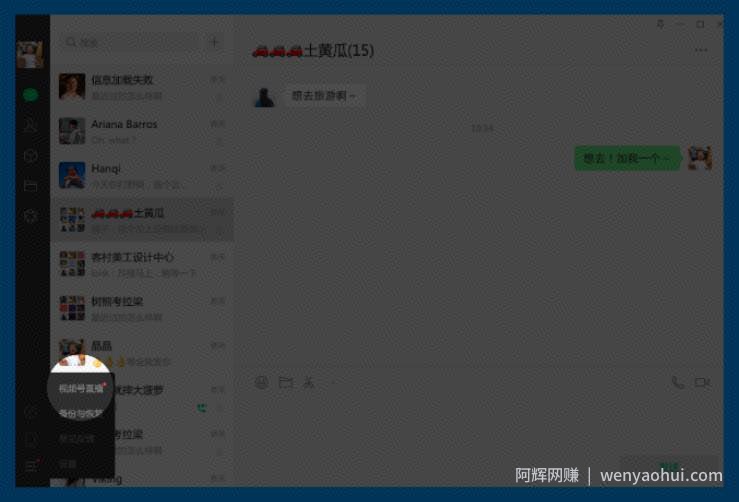Click the search box above chat list
The height and width of the screenshot is (502, 739).
pos(130,42)
